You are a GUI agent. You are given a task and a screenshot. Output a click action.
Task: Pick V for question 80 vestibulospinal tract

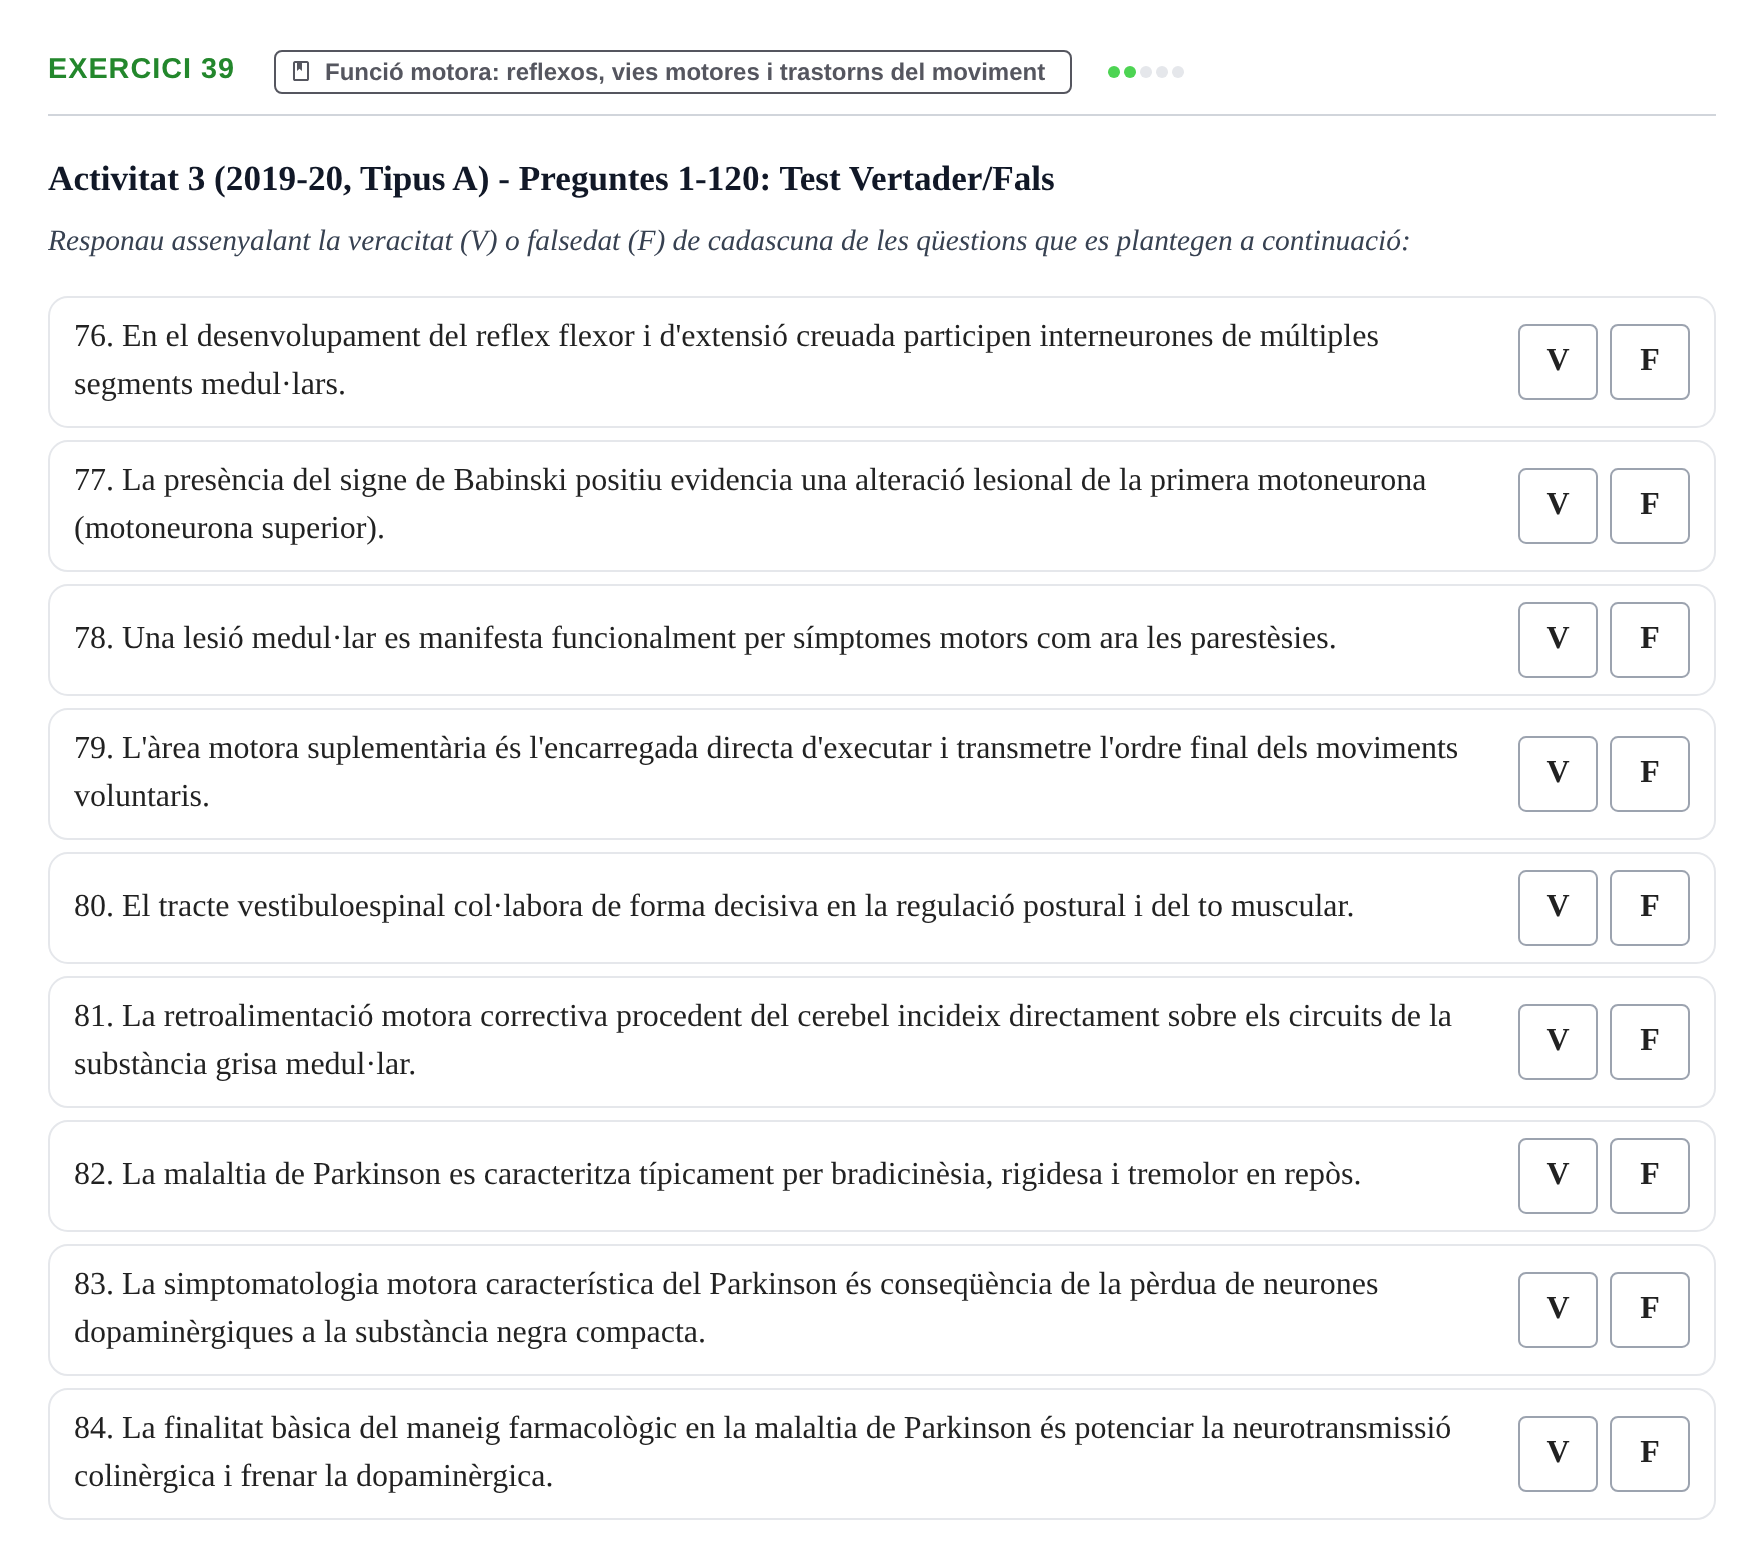pyautogui.click(x=1558, y=908)
